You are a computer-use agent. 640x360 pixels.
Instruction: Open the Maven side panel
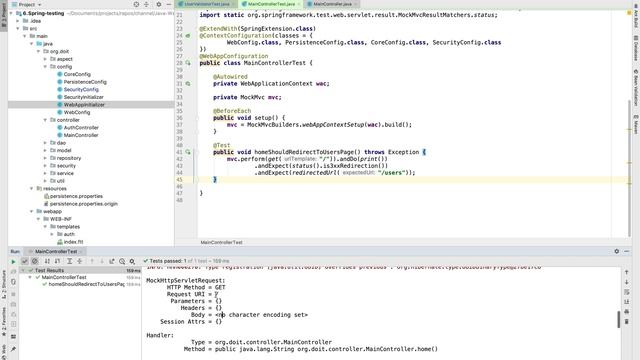[x=636, y=124]
